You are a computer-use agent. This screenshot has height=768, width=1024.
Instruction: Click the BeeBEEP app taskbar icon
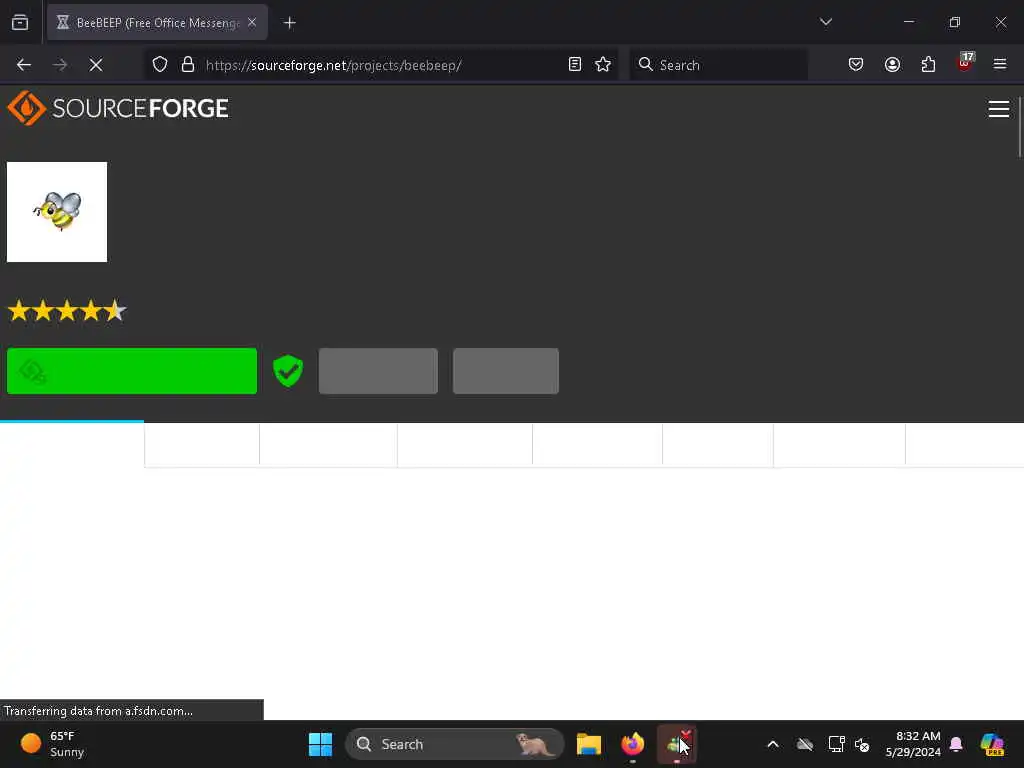677,744
